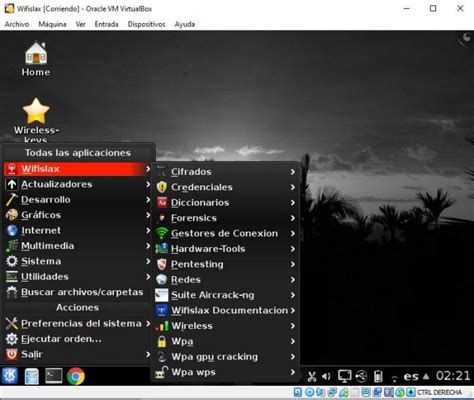Click the Wifislax menu icon
474x400 pixels.
coord(12,169)
